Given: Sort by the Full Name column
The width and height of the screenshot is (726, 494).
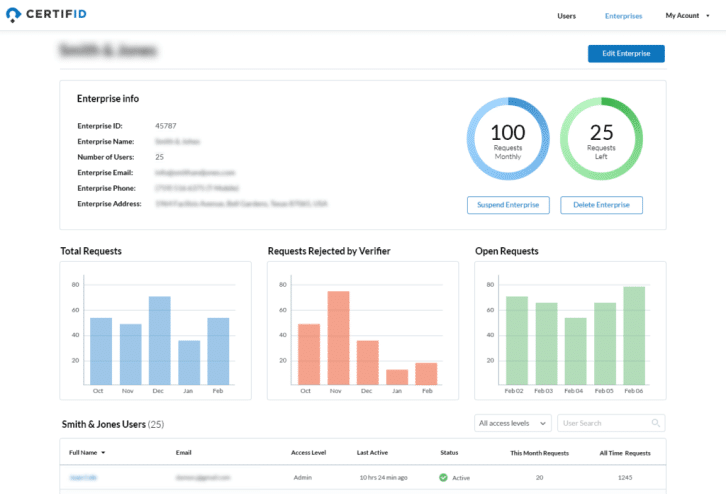Looking at the screenshot, I should tap(87, 453).
